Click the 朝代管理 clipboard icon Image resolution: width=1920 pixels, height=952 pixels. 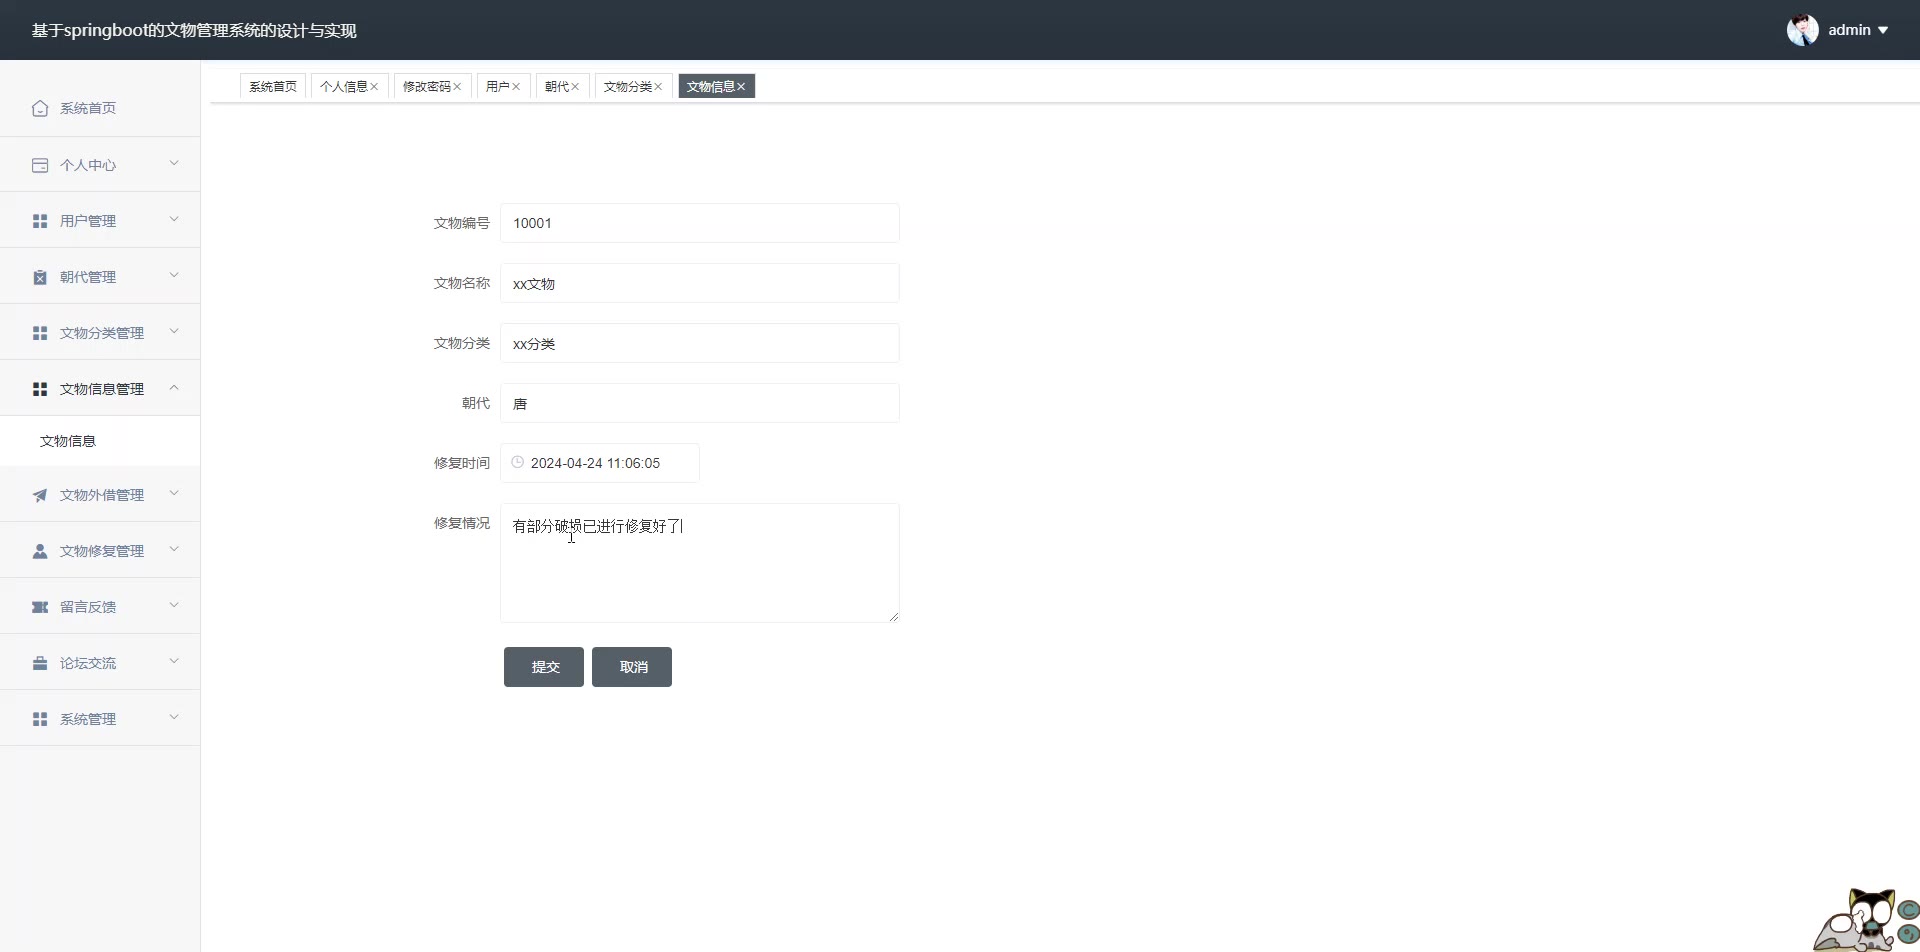pyautogui.click(x=40, y=277)
